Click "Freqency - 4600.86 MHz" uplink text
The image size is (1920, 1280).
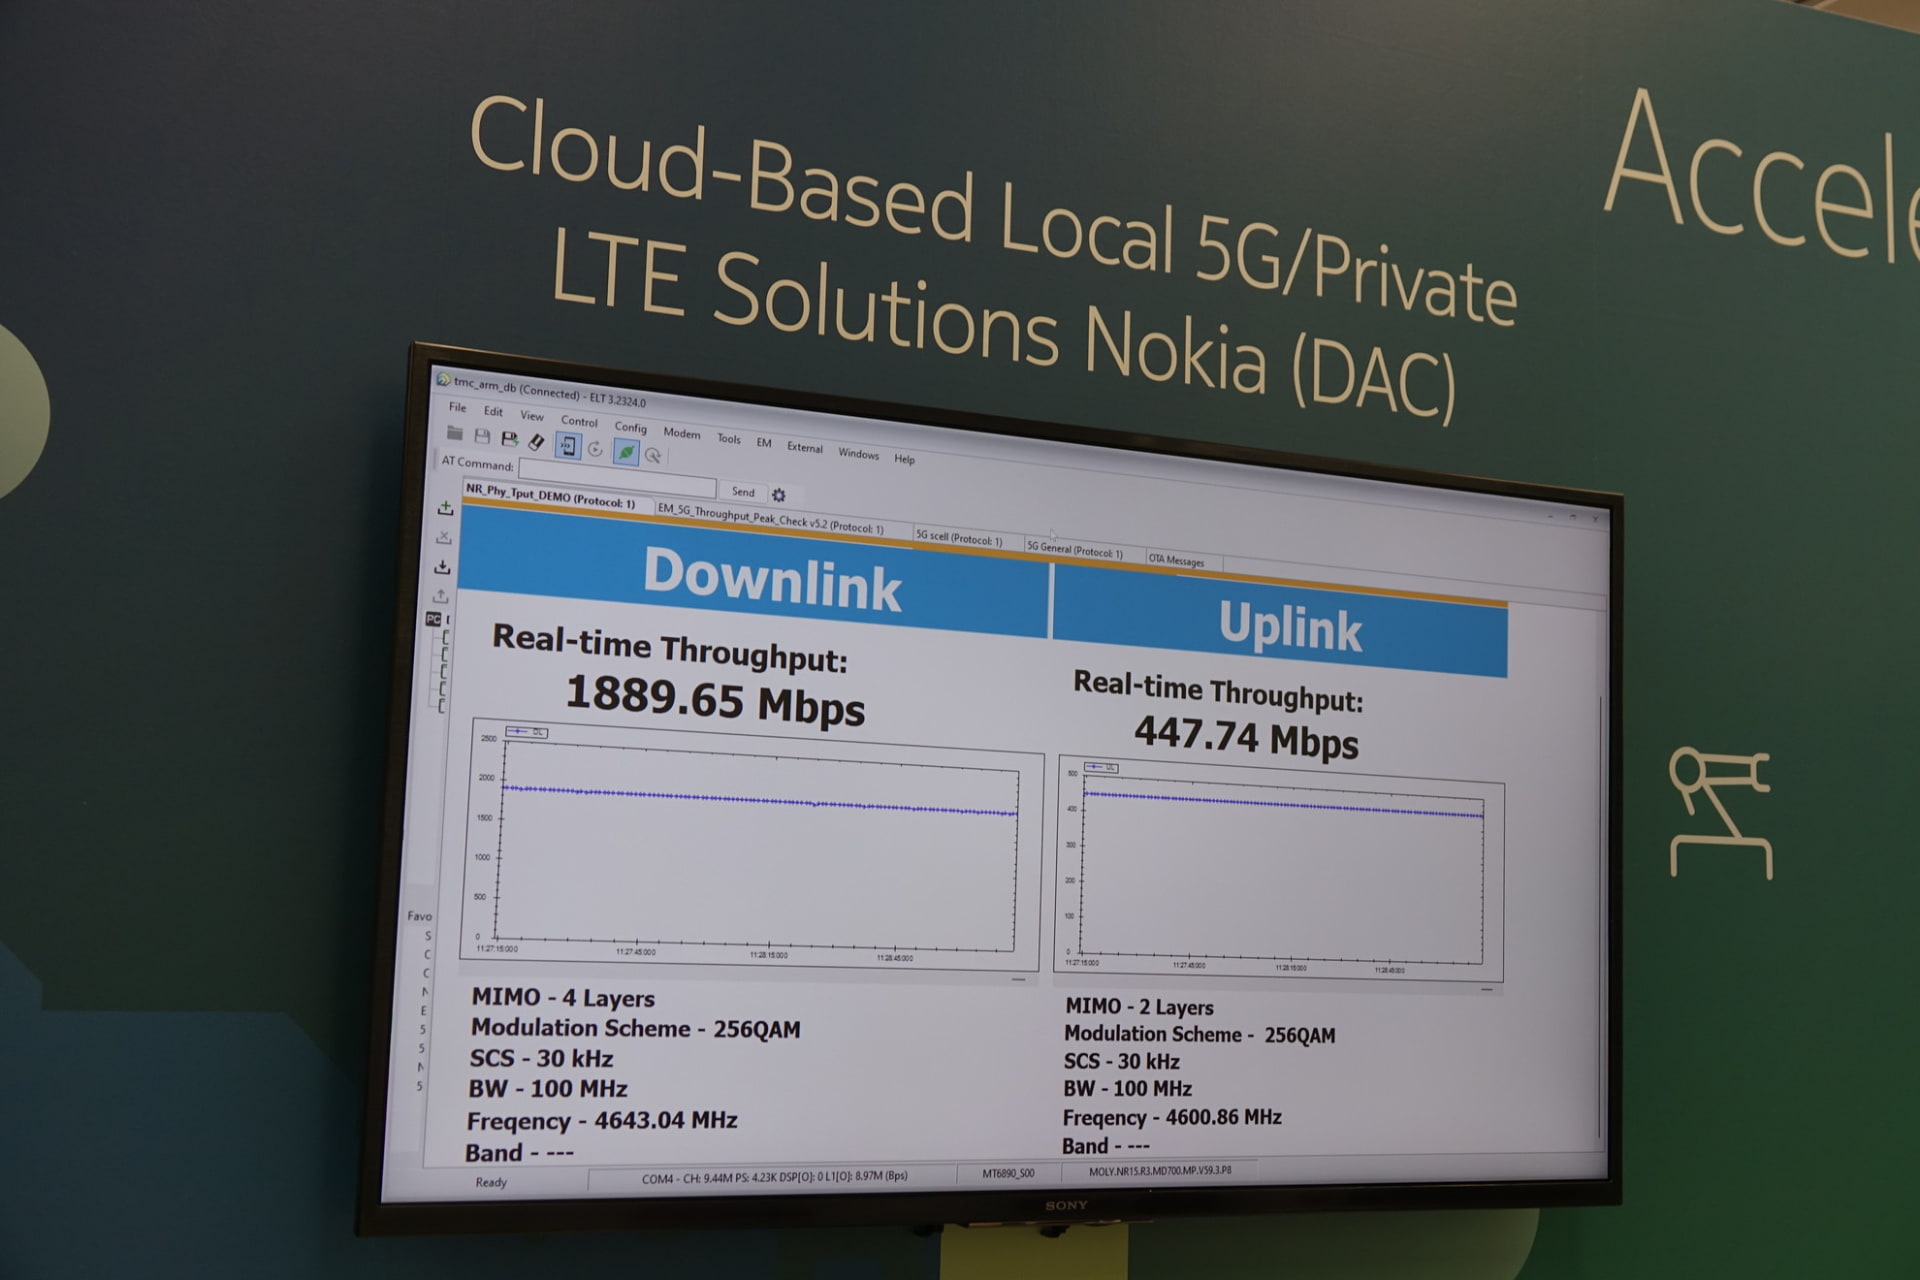click(x=1172, y=1117)
